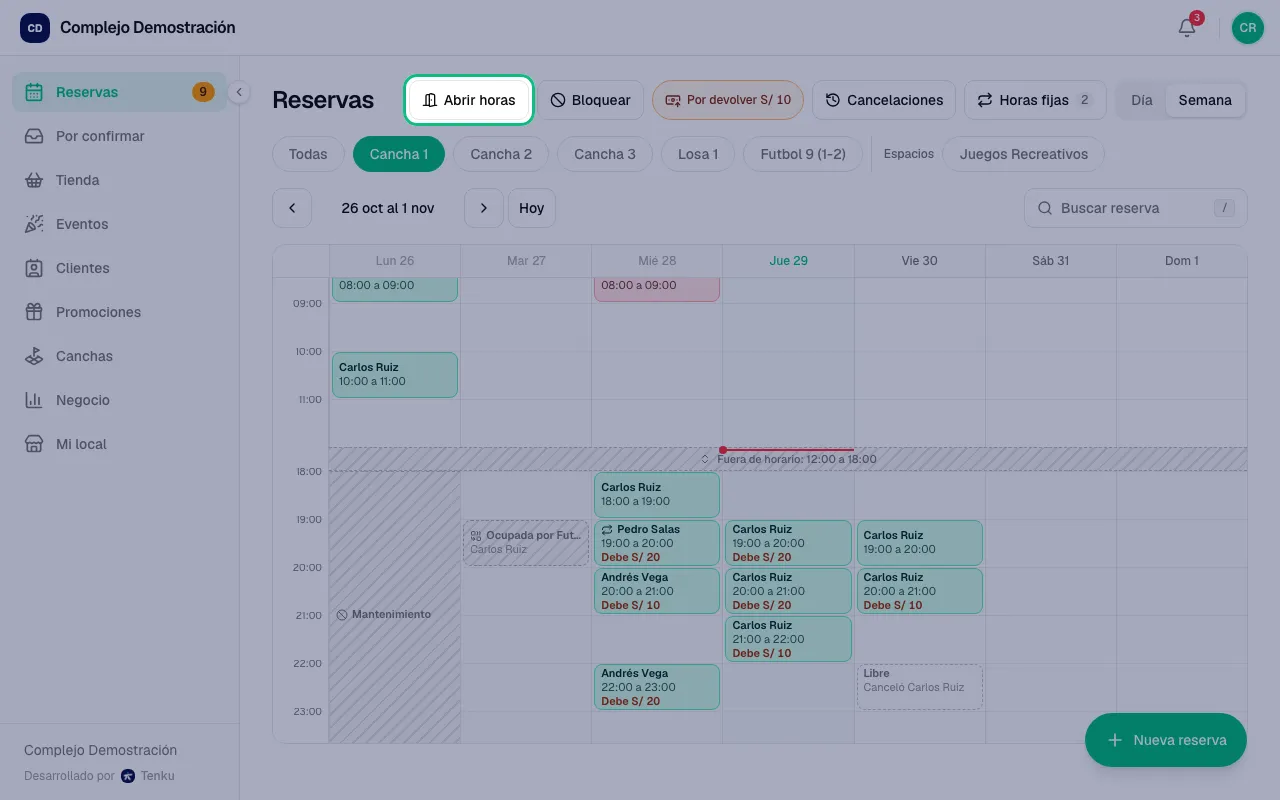The height and width of the screenshot is (800, 1280).
Task: Open Andrés Vega 22:00 a 23:00 booking
Action: point(657,687)
